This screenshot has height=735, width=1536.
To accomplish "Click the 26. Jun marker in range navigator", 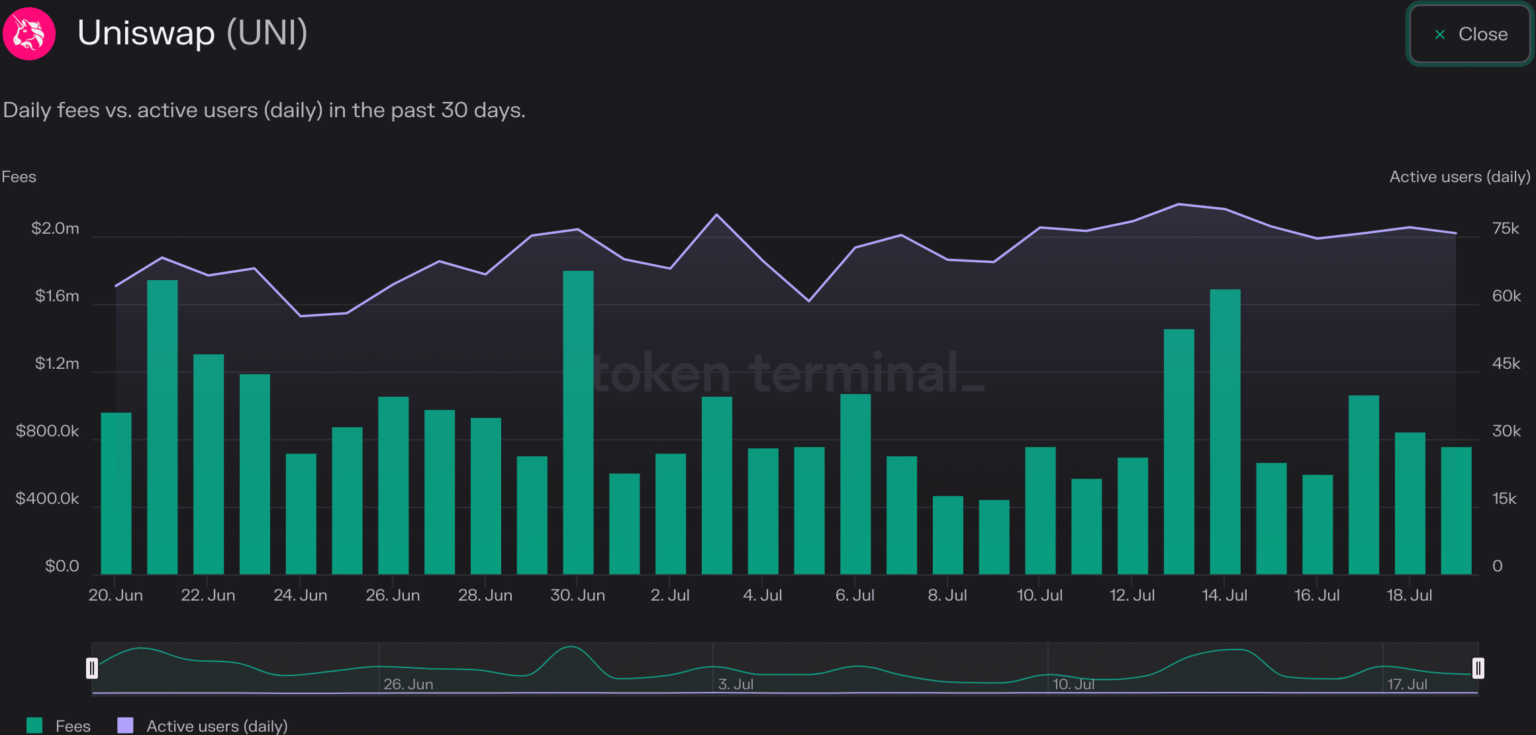I will click(408, 684).
